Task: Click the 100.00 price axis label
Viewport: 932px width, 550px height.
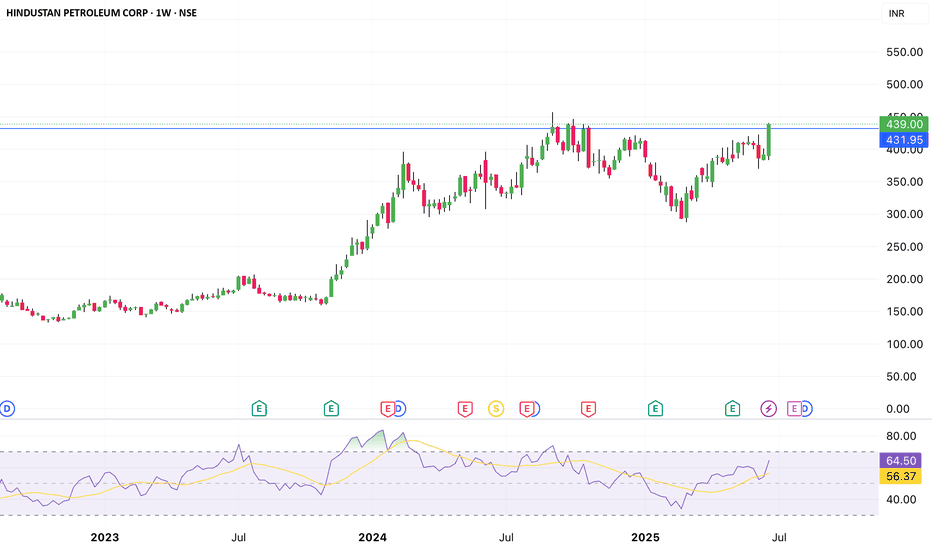Action: point(905,344)
